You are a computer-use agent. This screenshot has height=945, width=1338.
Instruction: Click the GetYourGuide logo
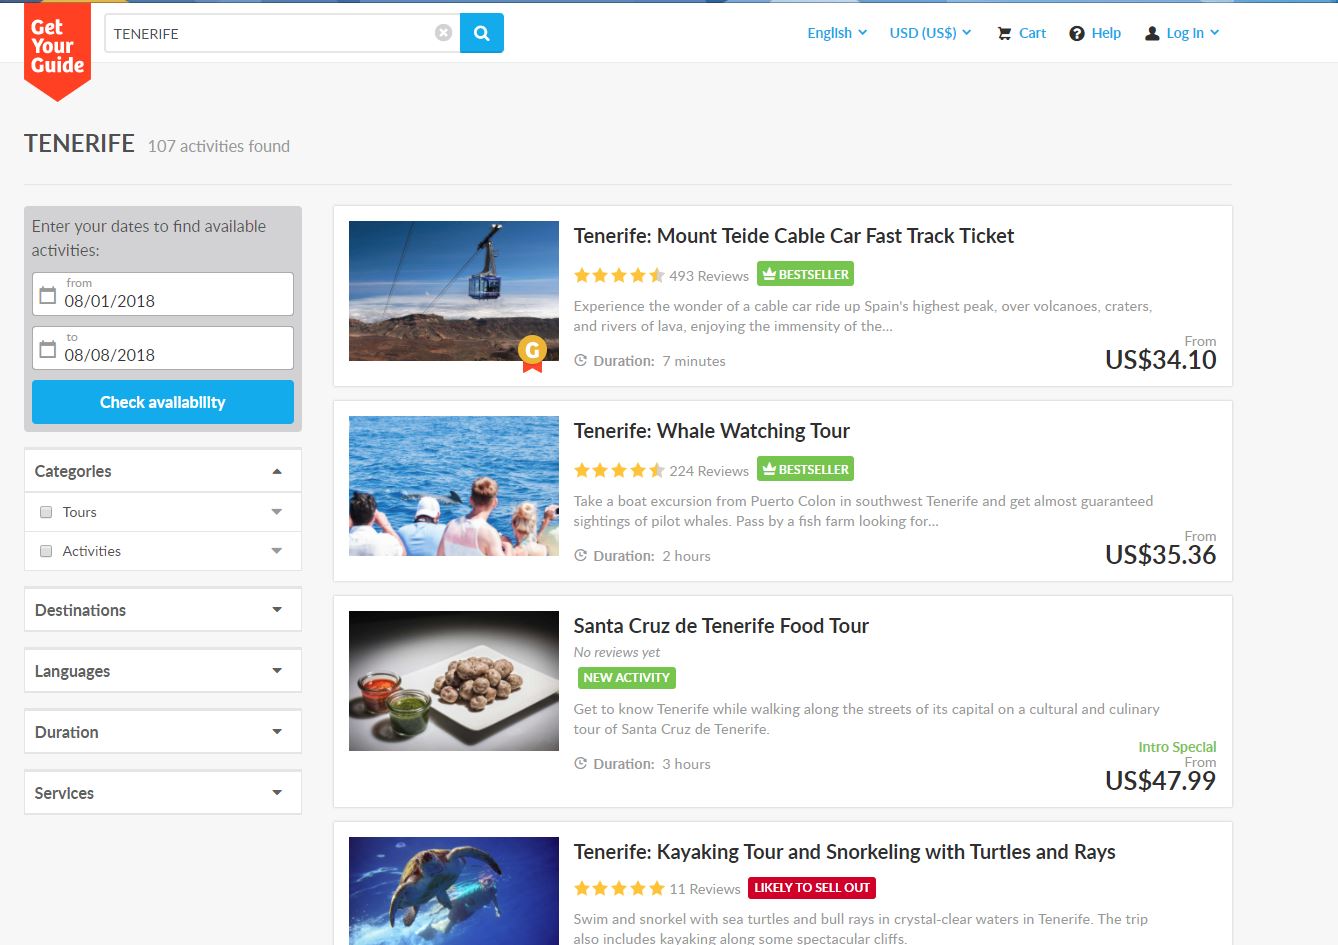tap(57, 47)
